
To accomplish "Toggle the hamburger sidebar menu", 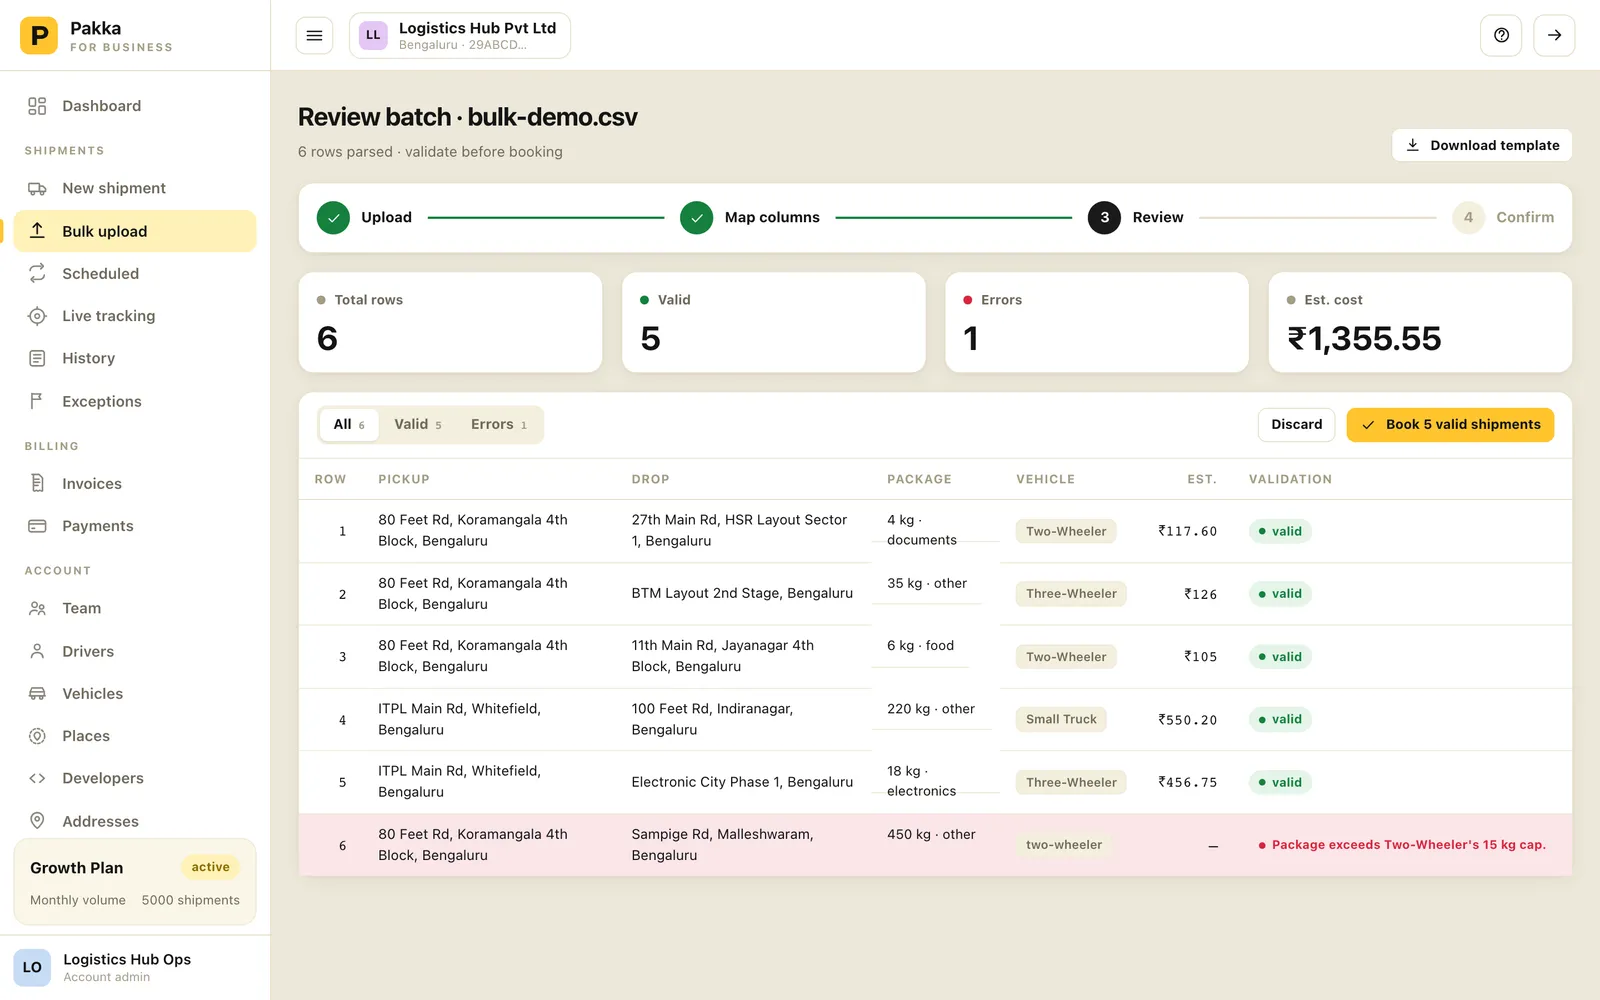I will pos(314,36).
